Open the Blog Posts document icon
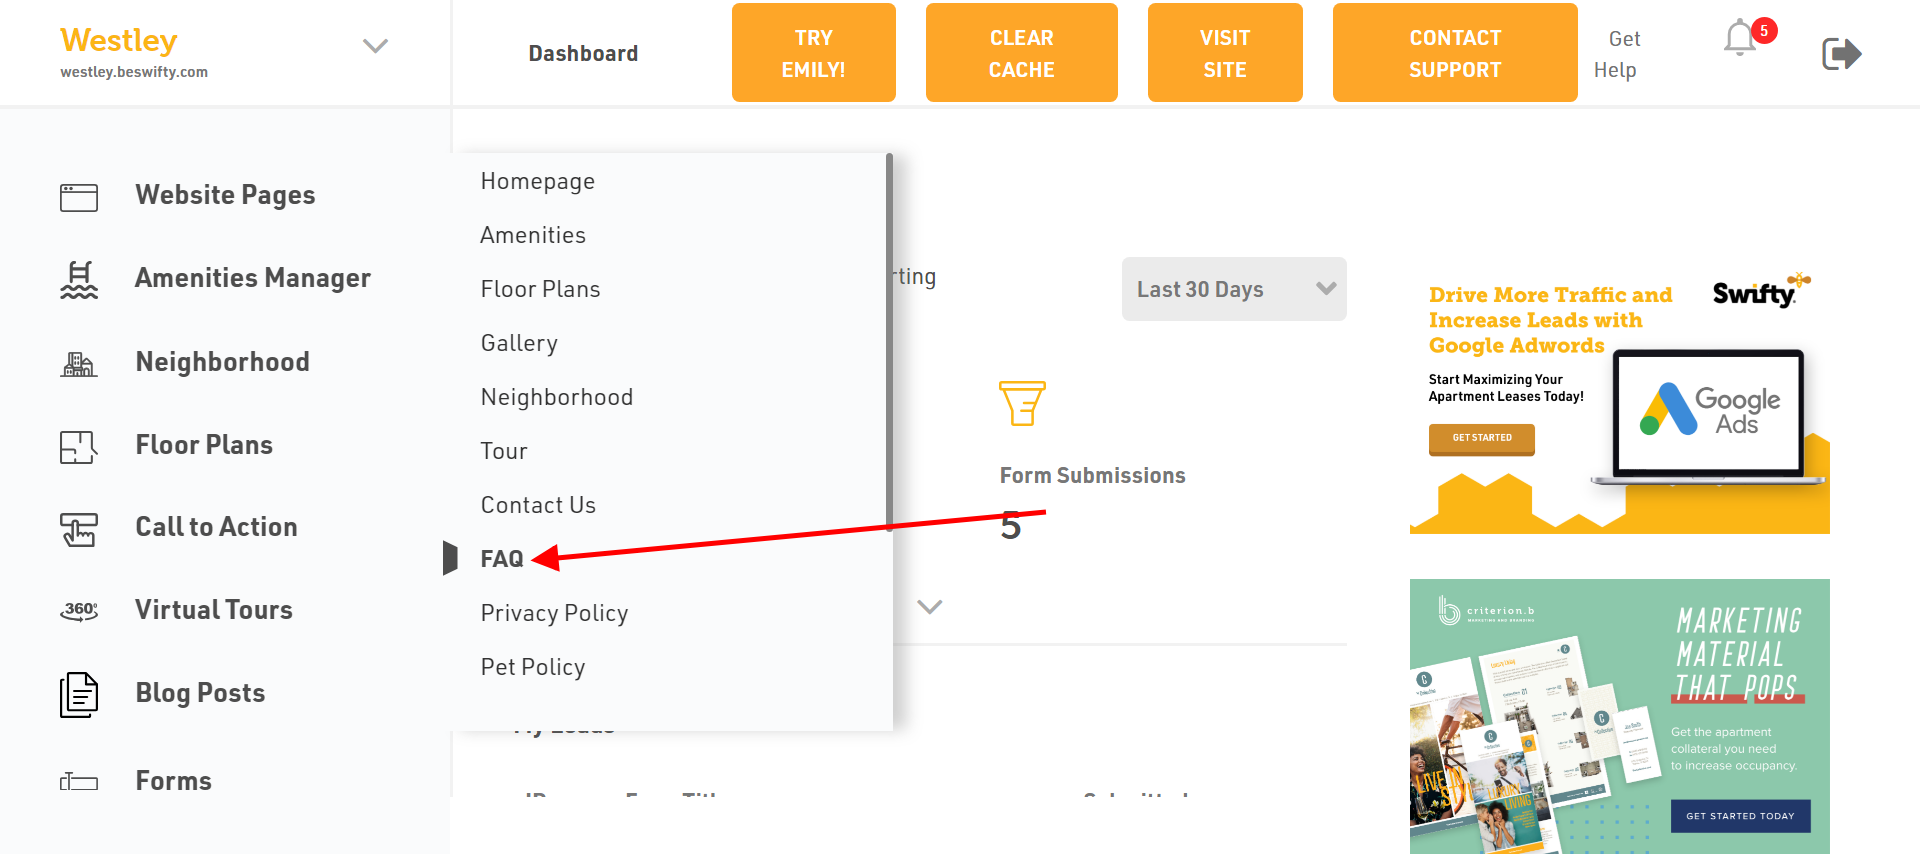Viewport: 1920px width, 854px height. 79,695
